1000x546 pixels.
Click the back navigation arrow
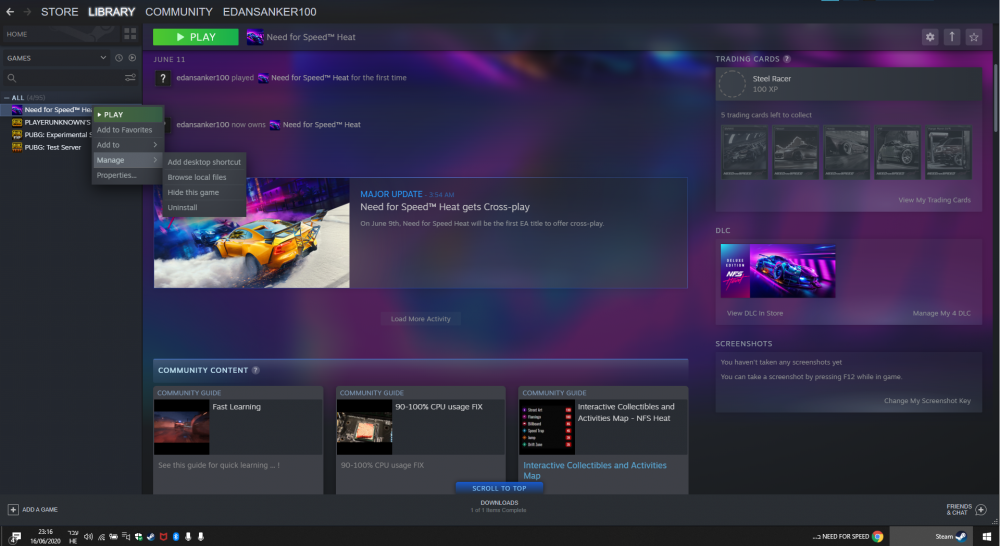[10, 11]
